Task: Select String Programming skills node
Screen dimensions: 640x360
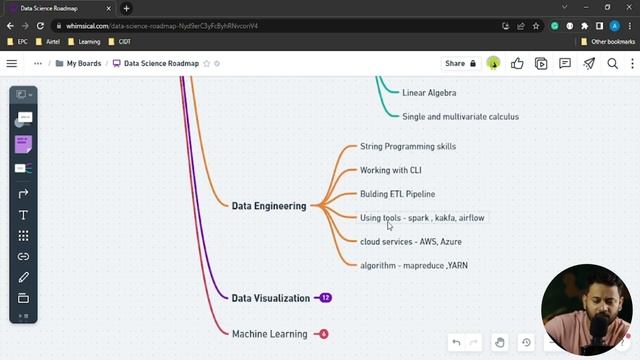Action: [x=408, y=147]
